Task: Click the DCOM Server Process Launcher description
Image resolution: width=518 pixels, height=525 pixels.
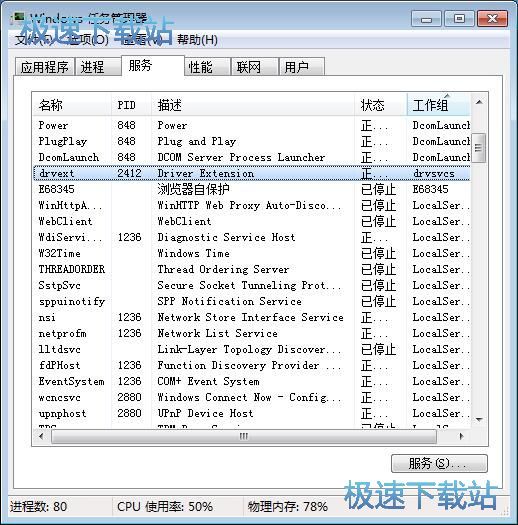Action: pos(241,157)
